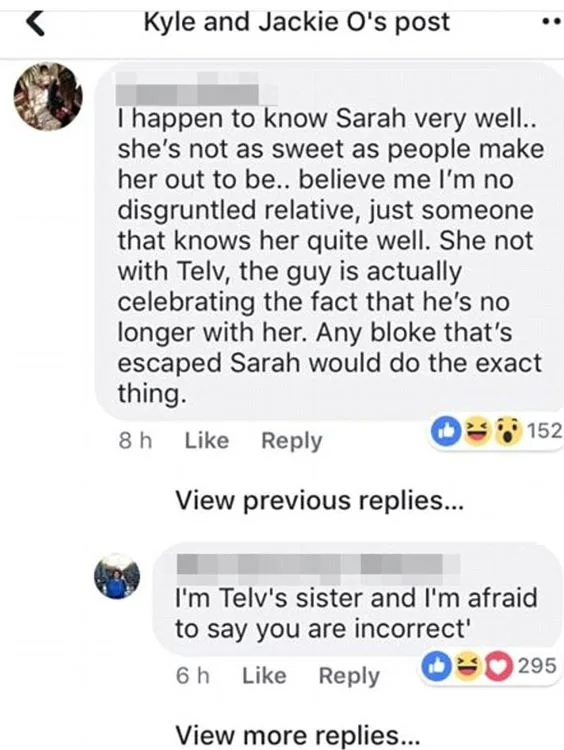This screenshot has height=750, width=564.
Task: Open Telv's sister's profile picture
Action: [117, 576]
